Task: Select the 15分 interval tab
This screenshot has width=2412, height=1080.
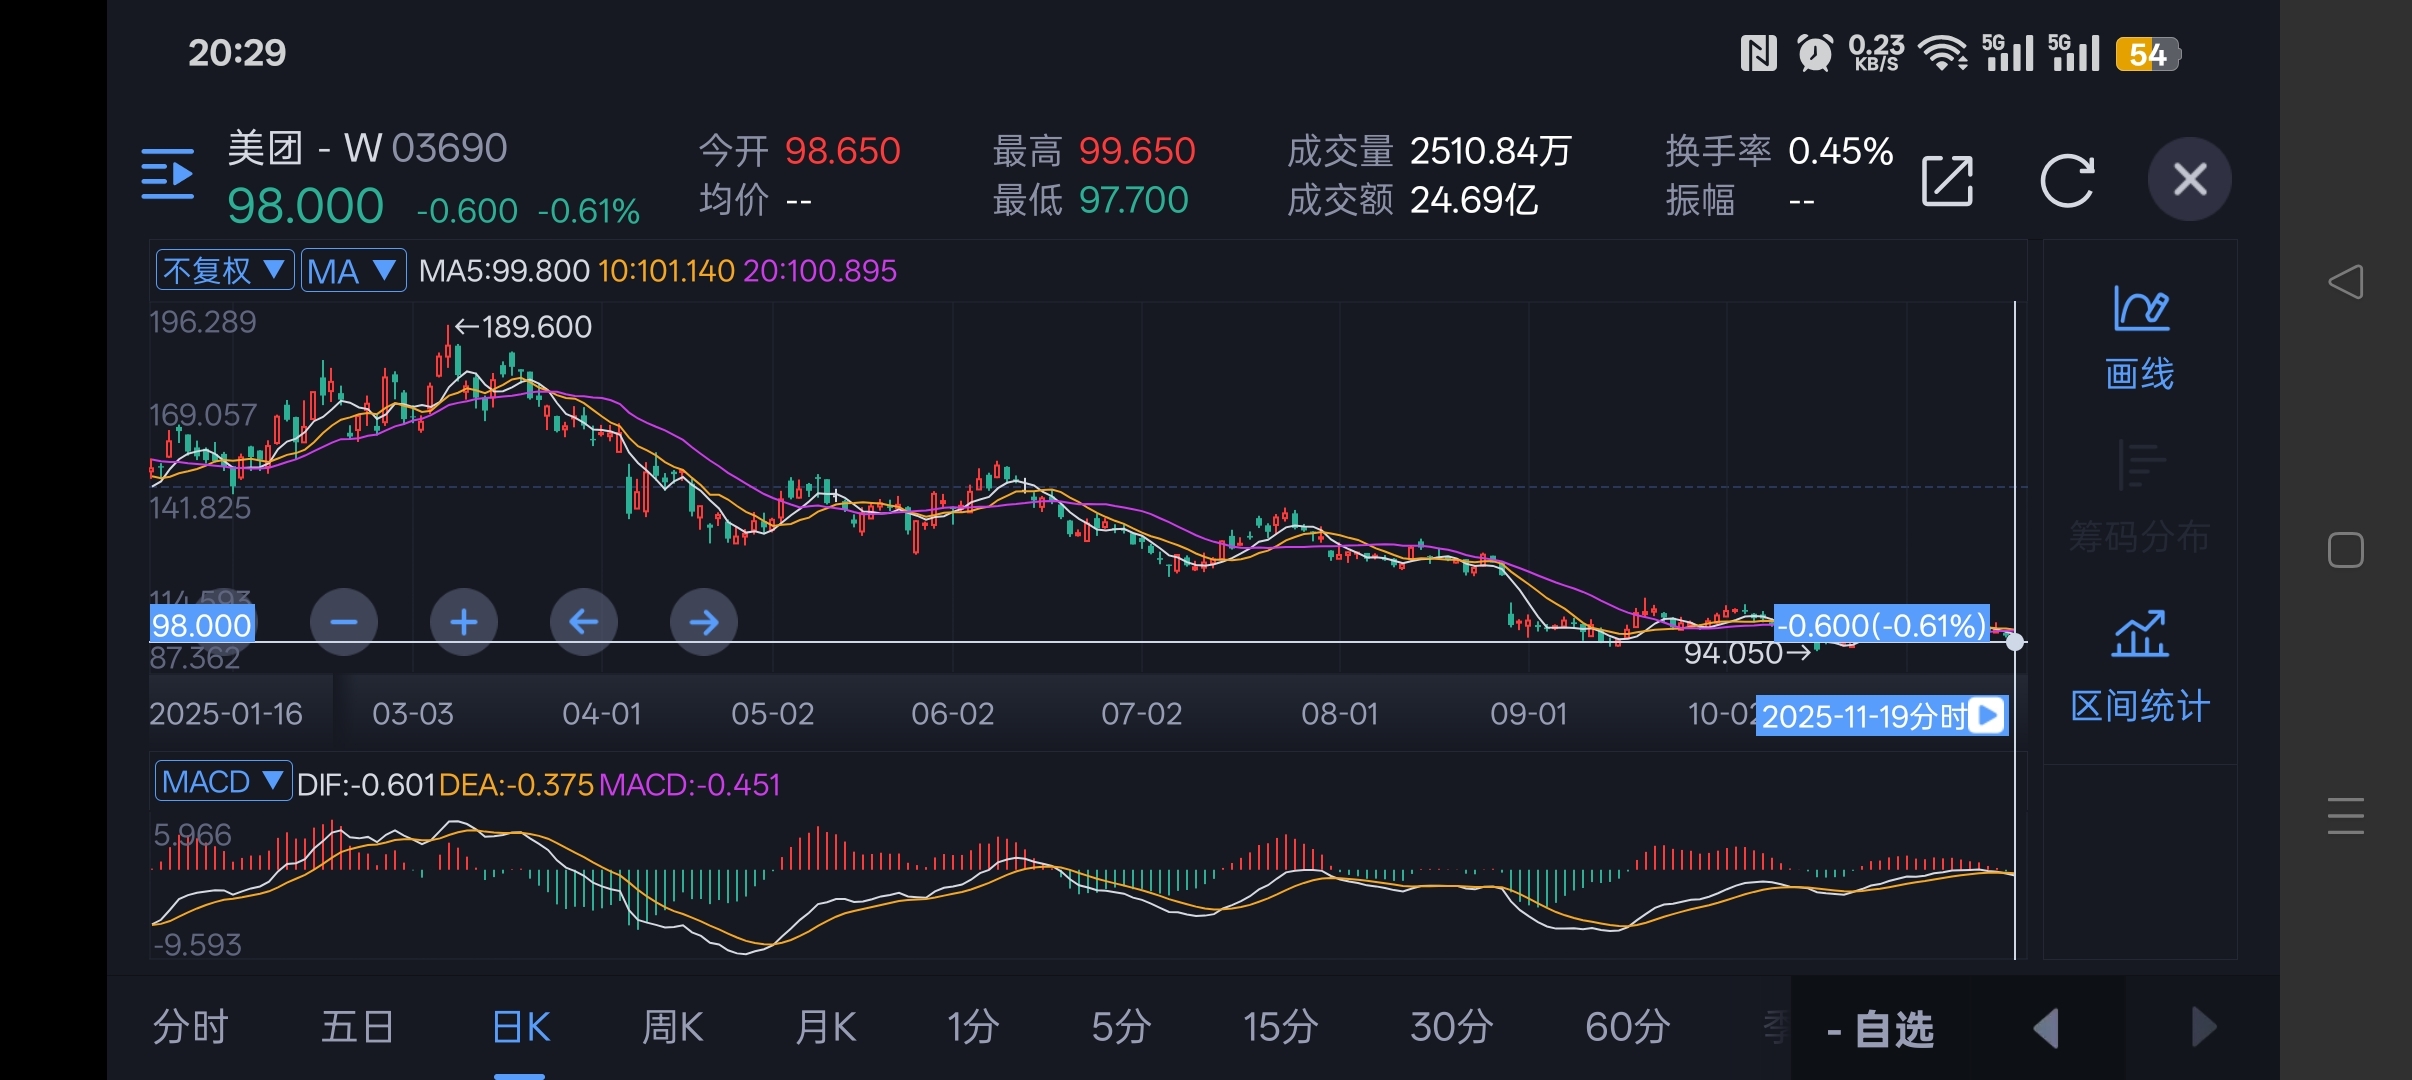Action: [x=1280, y=1027]
